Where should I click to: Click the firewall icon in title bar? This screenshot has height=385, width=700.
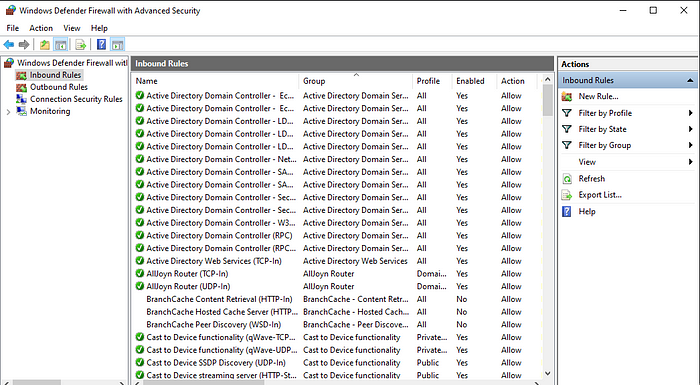click(10, 10)
